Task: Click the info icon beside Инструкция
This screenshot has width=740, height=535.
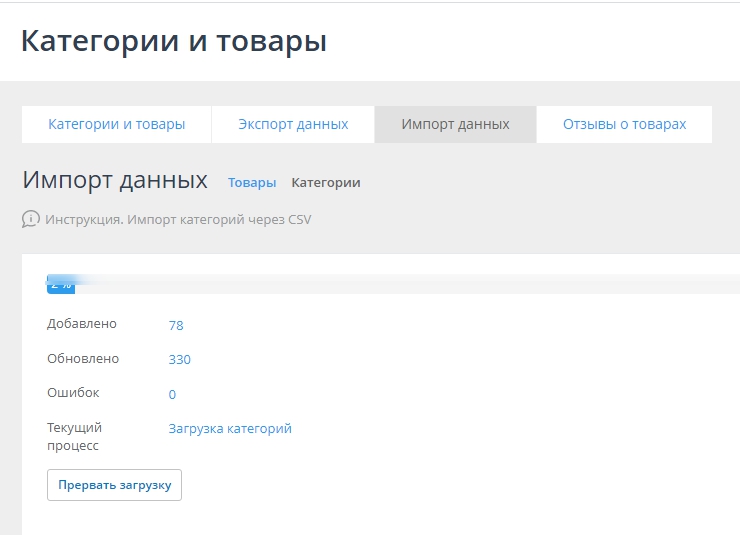Action: (31, 219)
